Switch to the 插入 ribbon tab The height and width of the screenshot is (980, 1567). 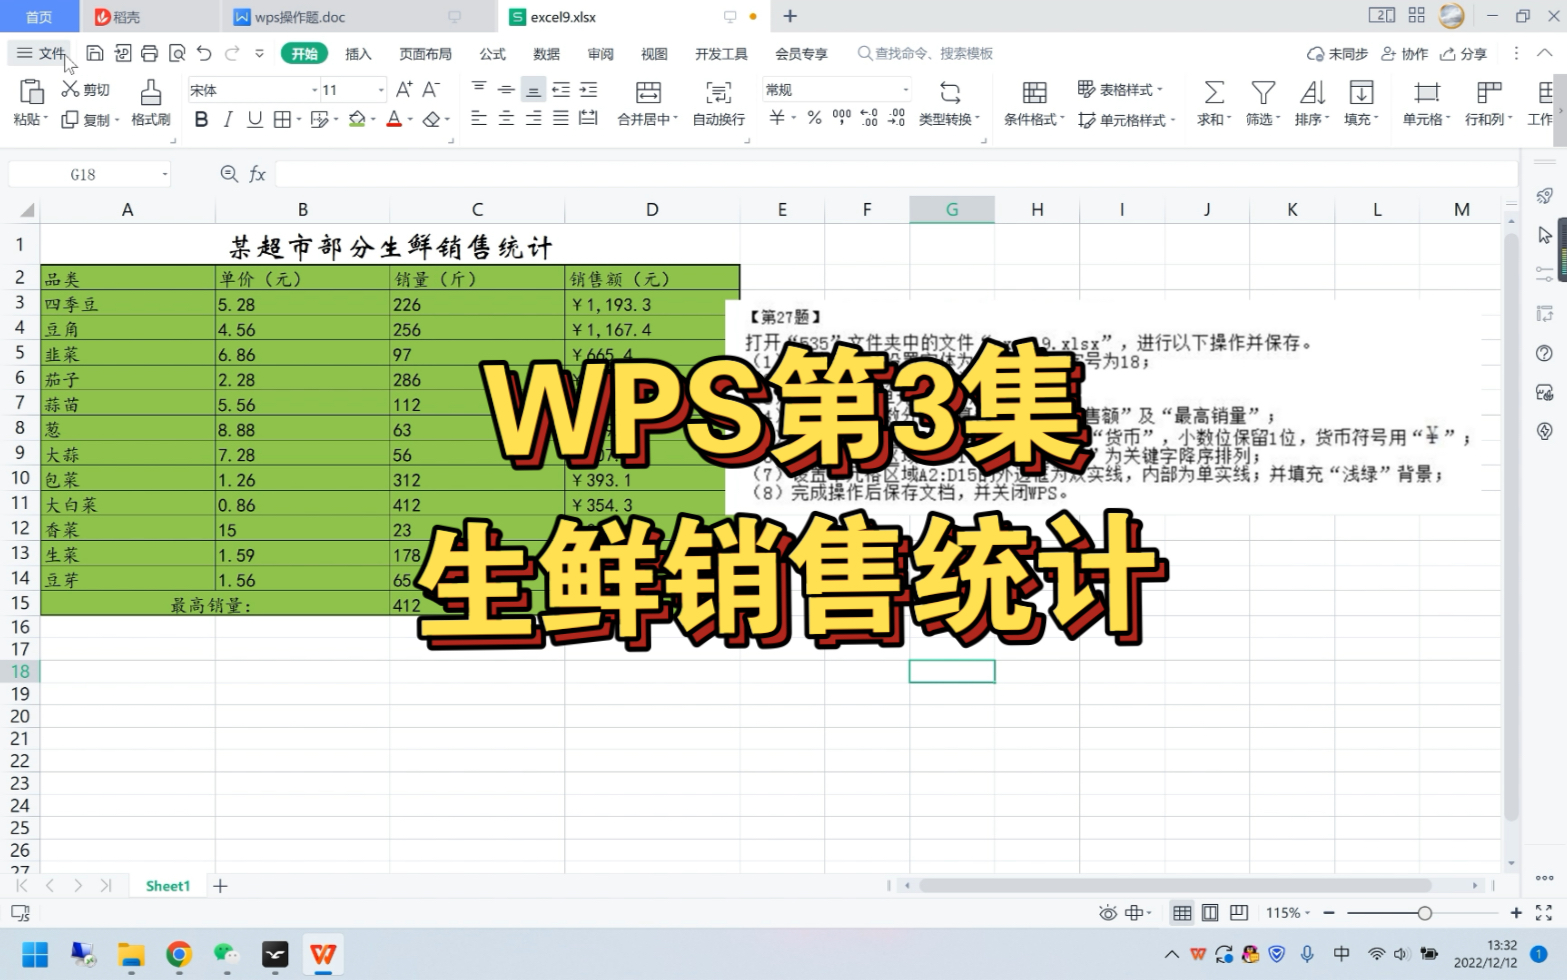(358, 53)
